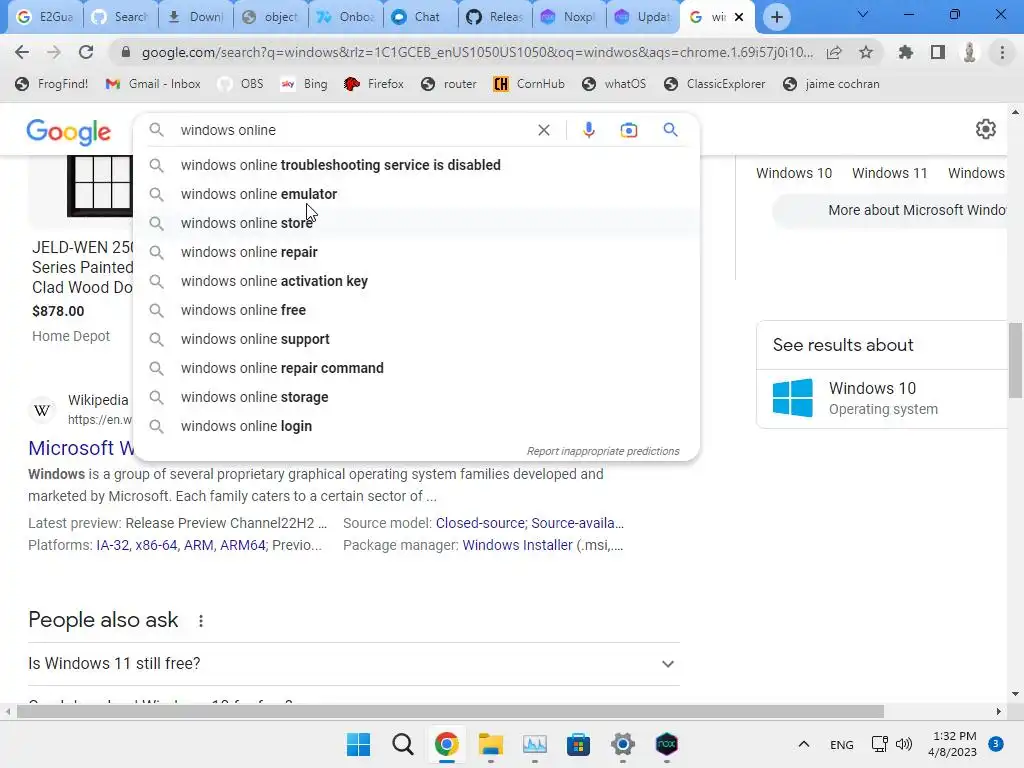
Task: Select suggestion 'windows online store'
Action: click(416, 223)
